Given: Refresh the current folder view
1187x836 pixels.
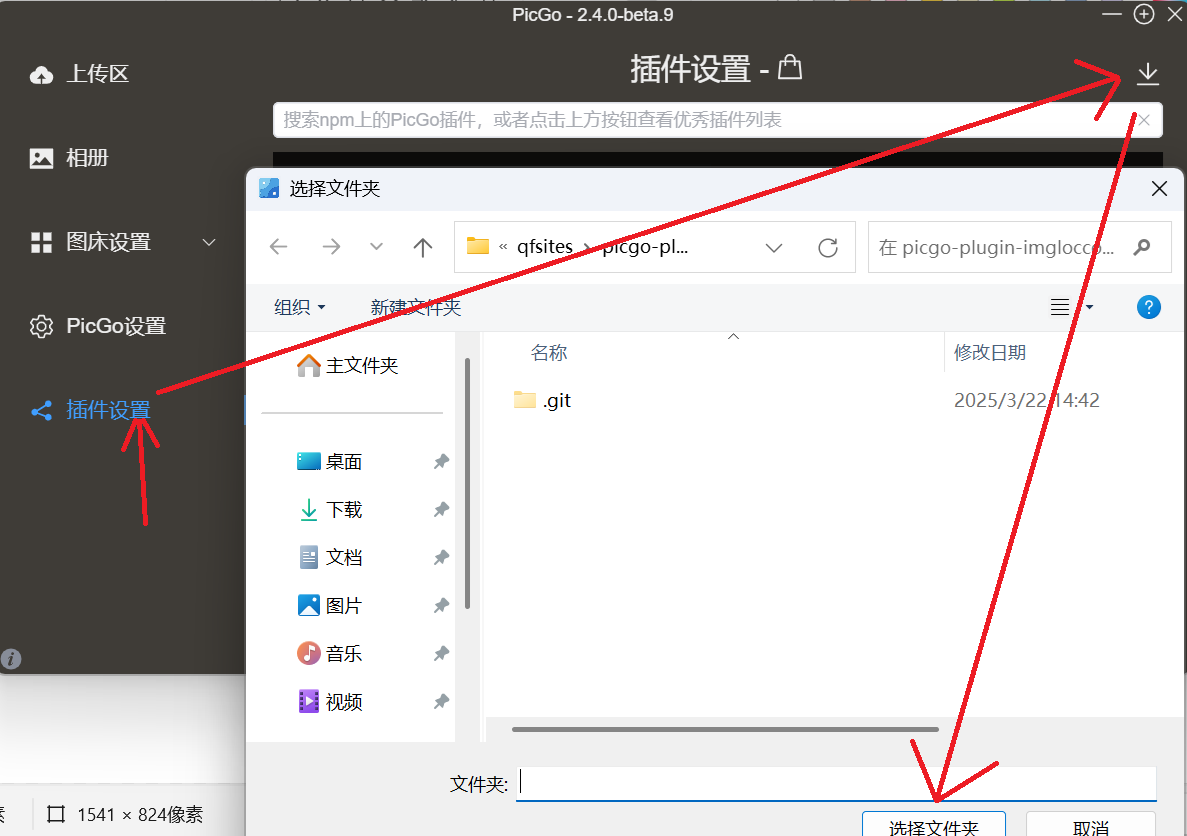Looking at the screenshot, I should pos(828,247).
